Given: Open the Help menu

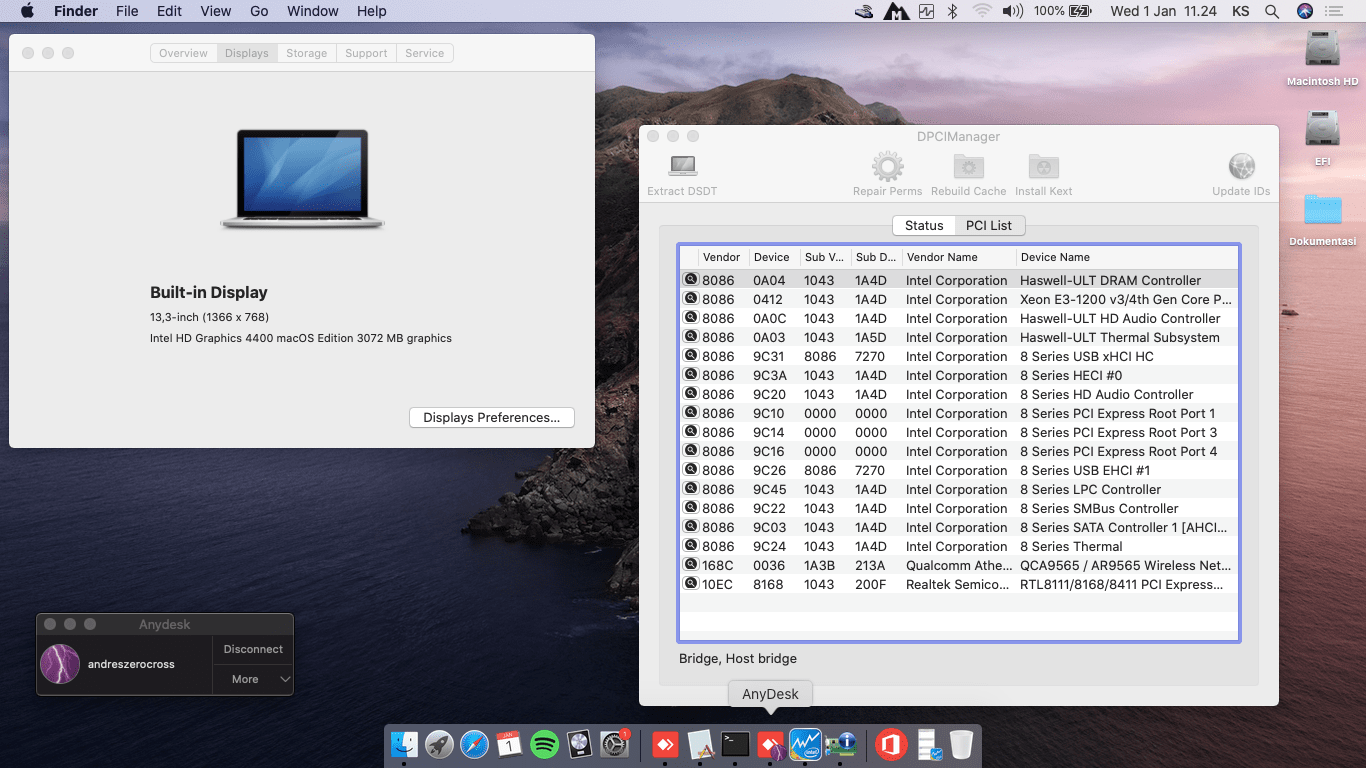Looking at the screenshot, I should (371, 11).
